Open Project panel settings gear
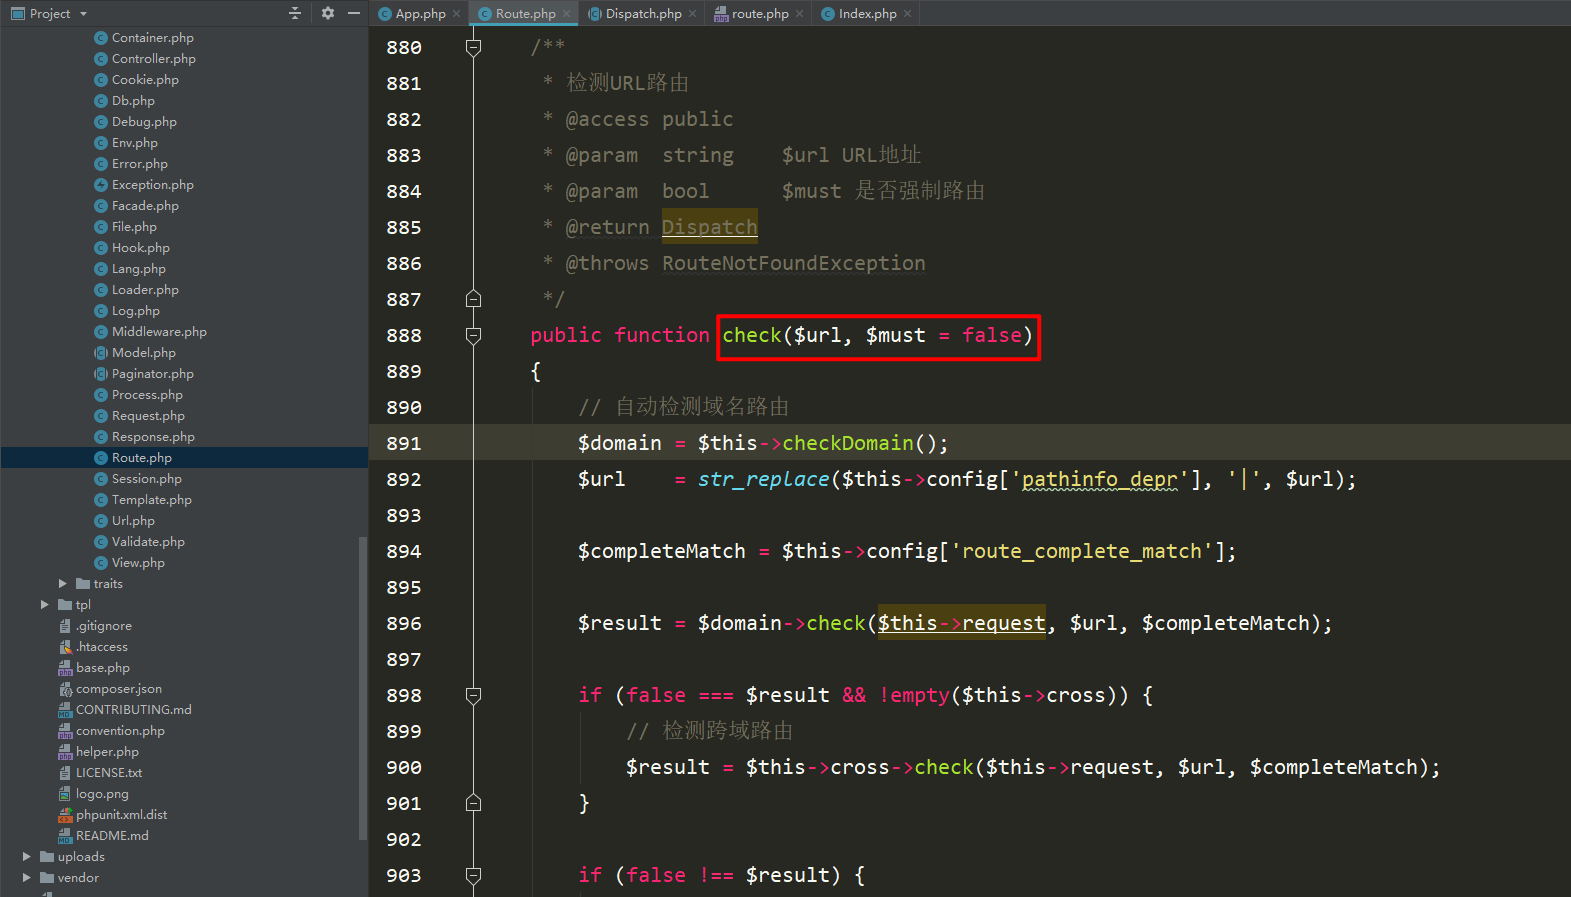Image resolution: width=1571 pixels, height=897 pixels. [328, 13]
